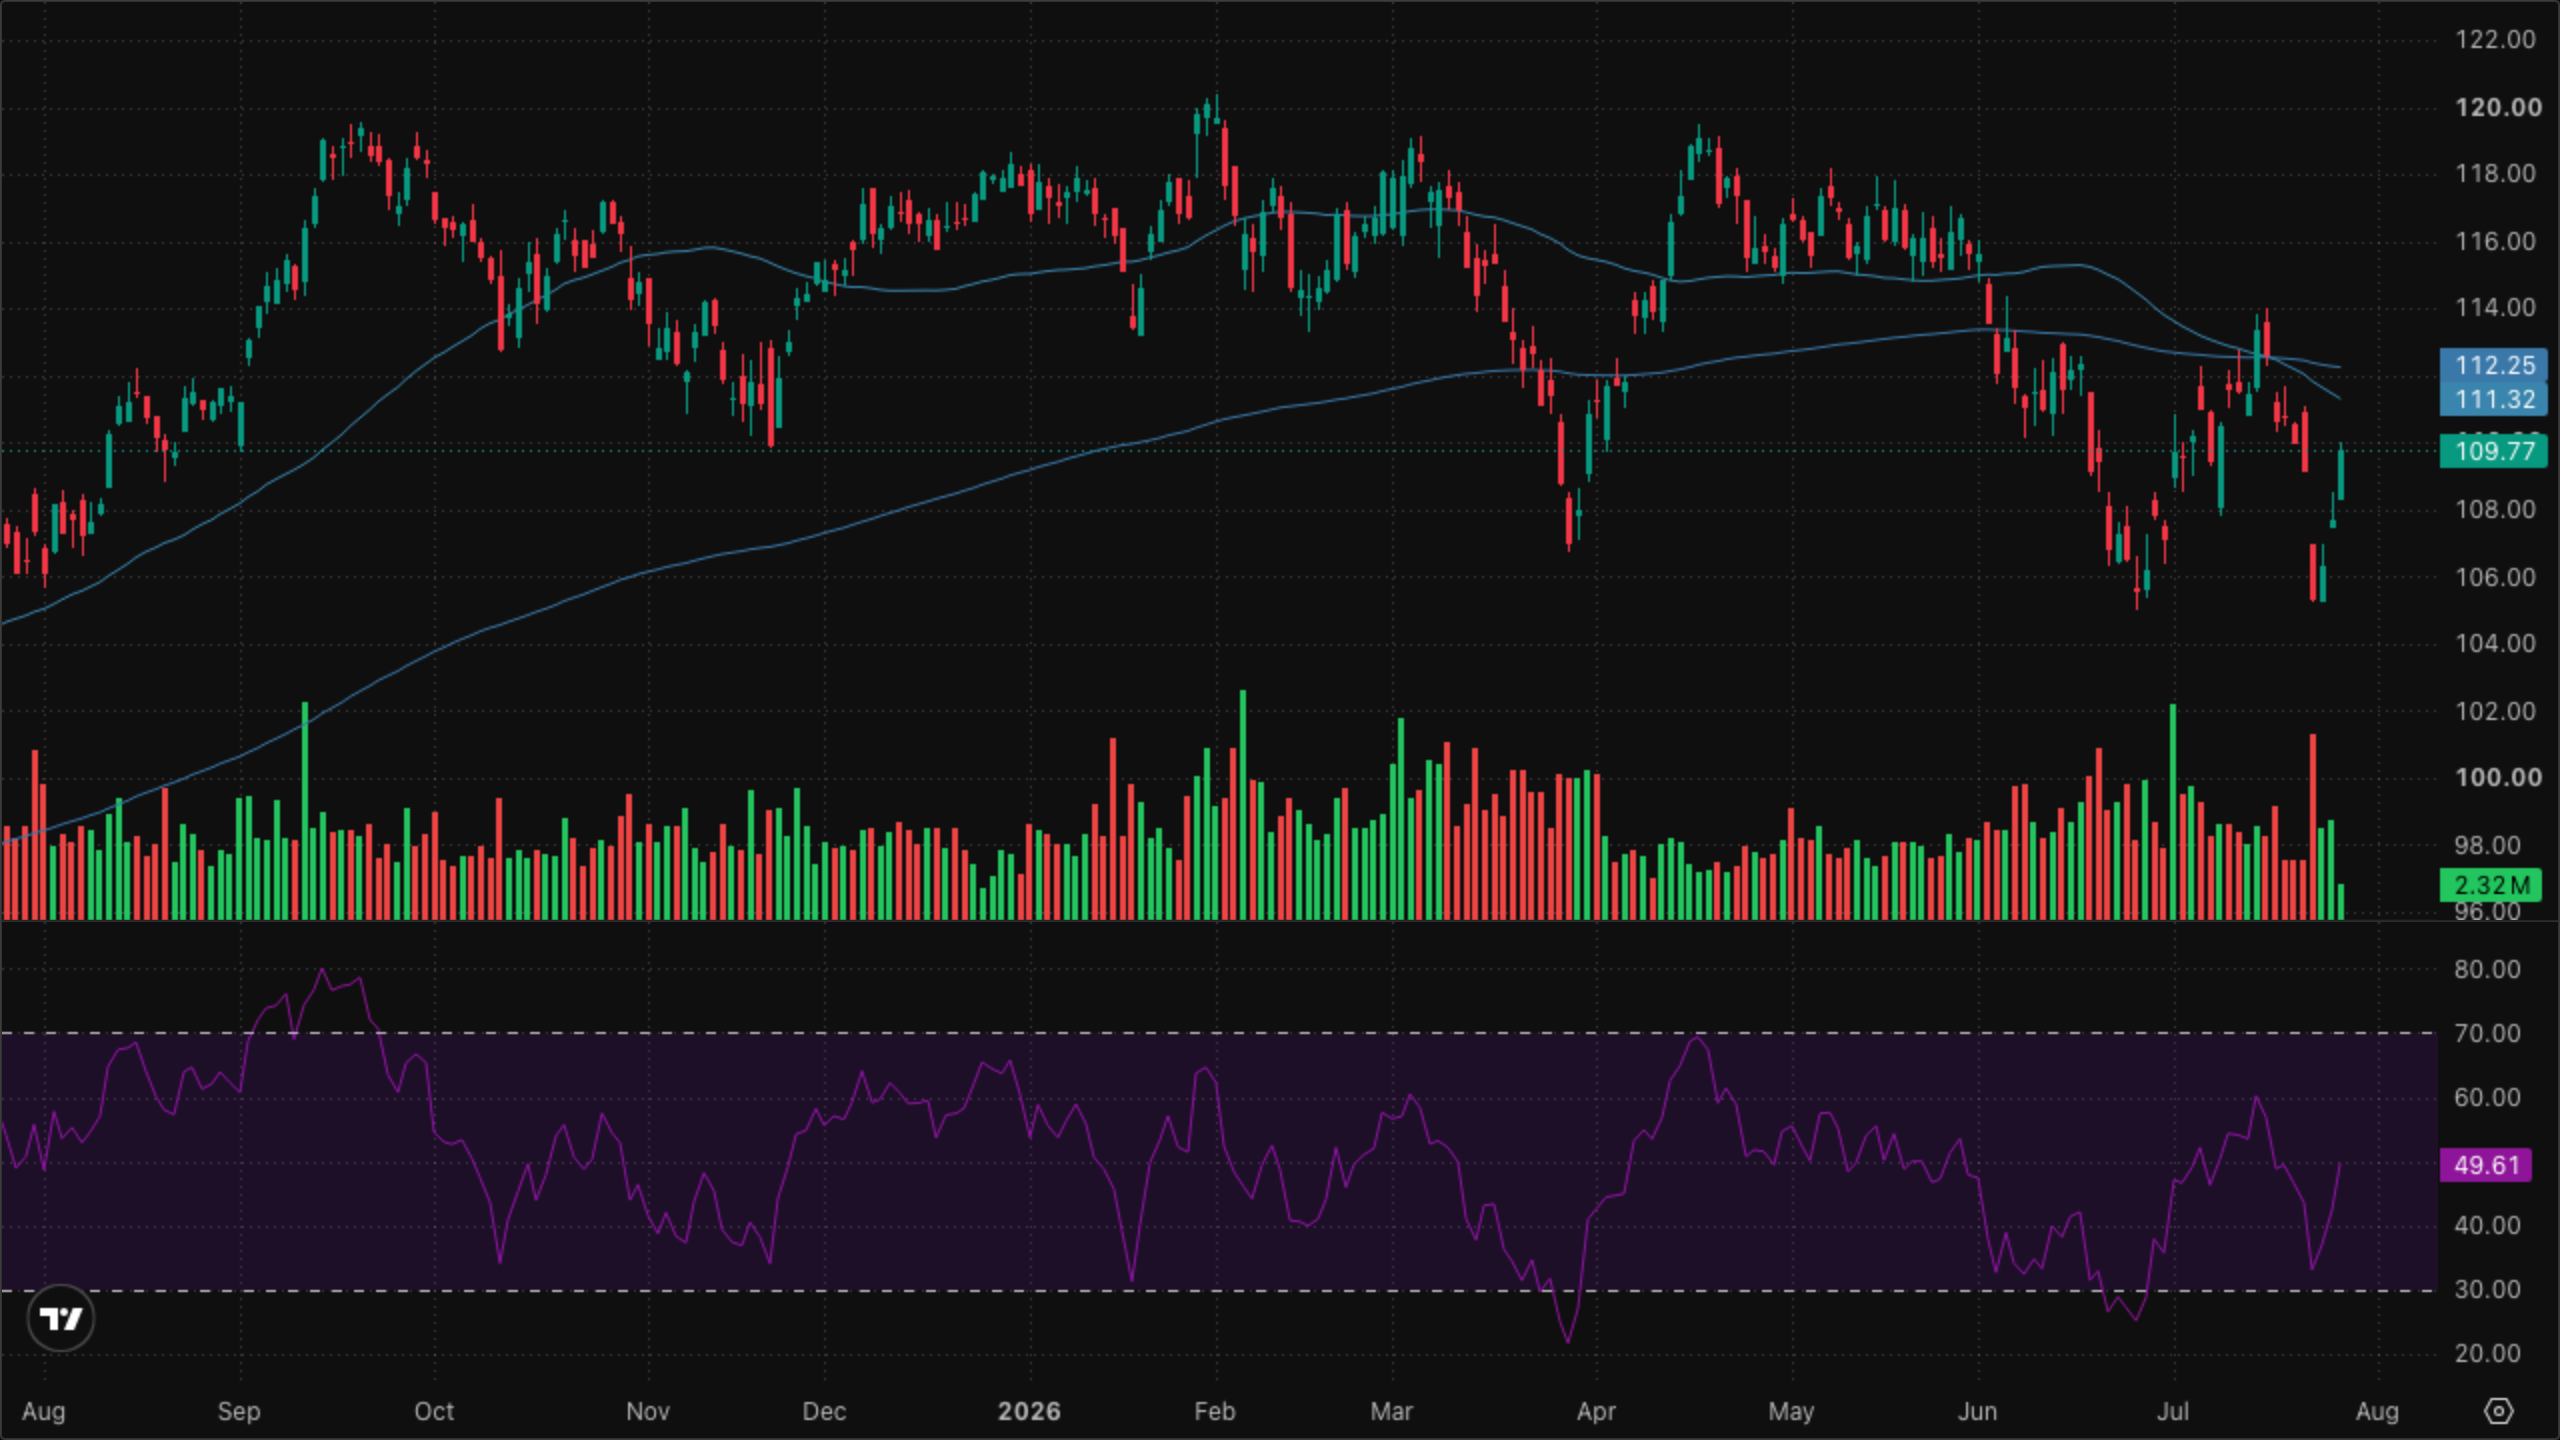Image resolution: width=2560 pixels, height=1440 pixels.
Task: Click the 100.00 price scale level
Action: (2497, 777)
